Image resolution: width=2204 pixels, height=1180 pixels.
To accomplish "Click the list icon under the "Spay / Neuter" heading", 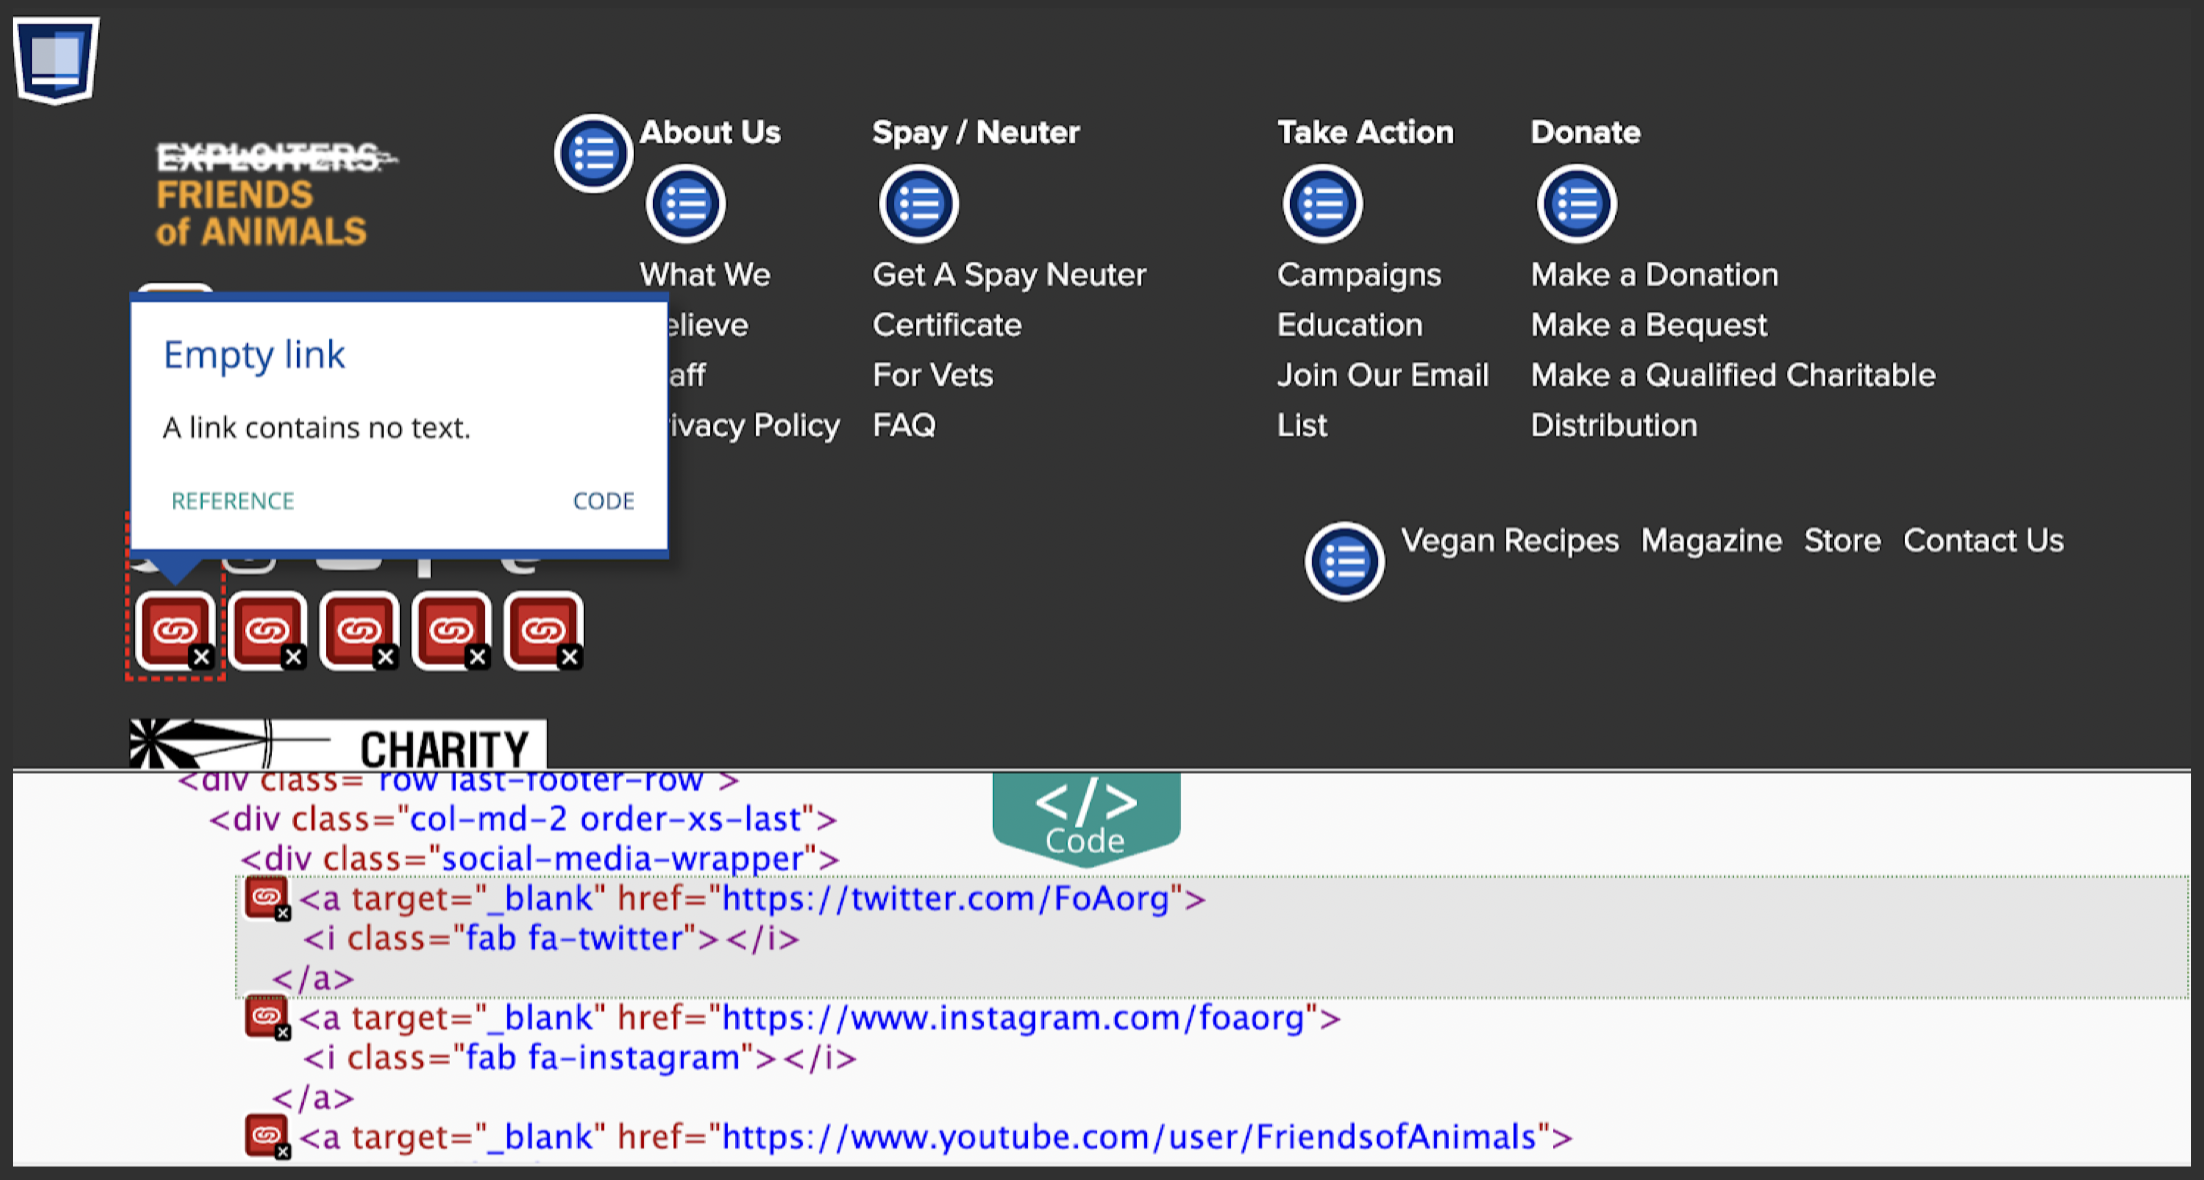I will click(917, 202).
